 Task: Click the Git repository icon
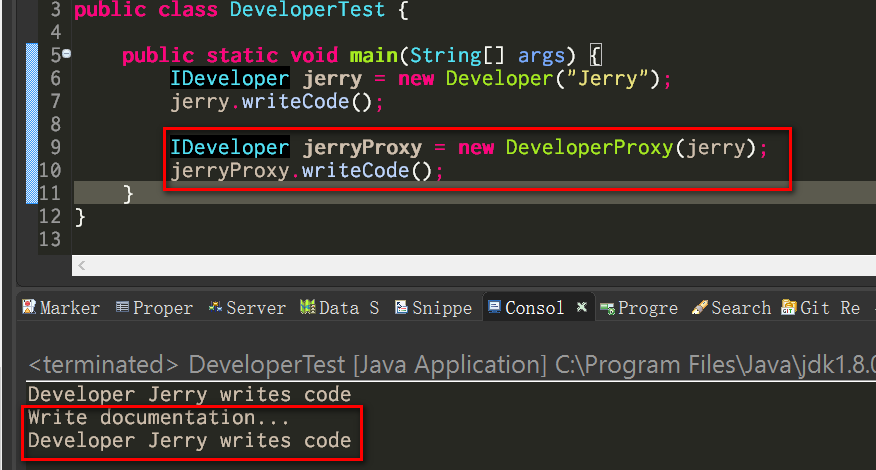coord(789,307)
